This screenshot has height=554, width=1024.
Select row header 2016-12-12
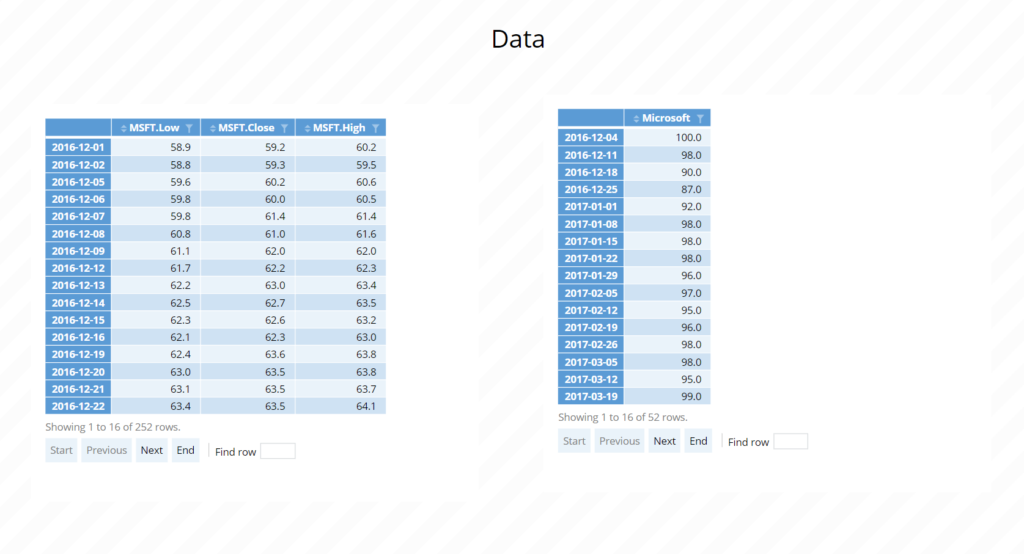click(x=78, y=268)
